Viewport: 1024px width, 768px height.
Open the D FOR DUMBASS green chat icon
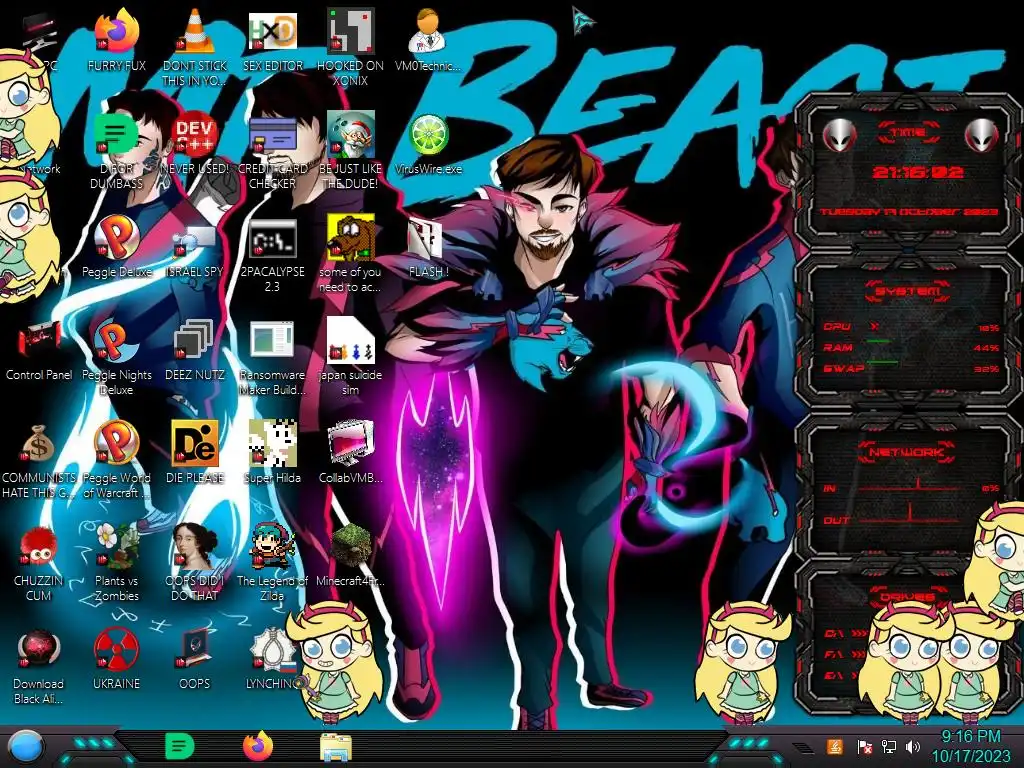116,134
